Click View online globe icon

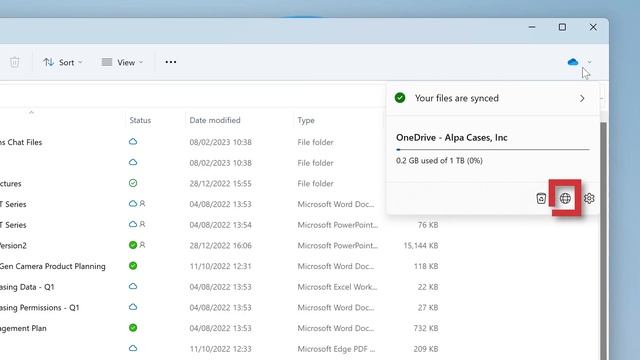pos(565,198)
